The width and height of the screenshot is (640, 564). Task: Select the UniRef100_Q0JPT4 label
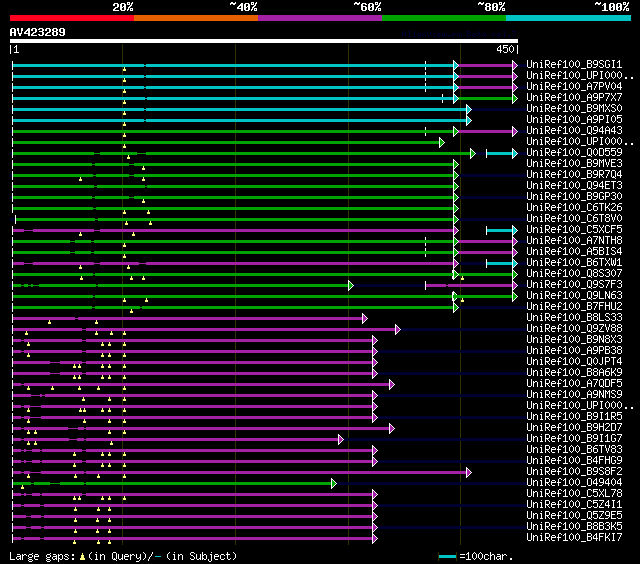click(574, 362)
